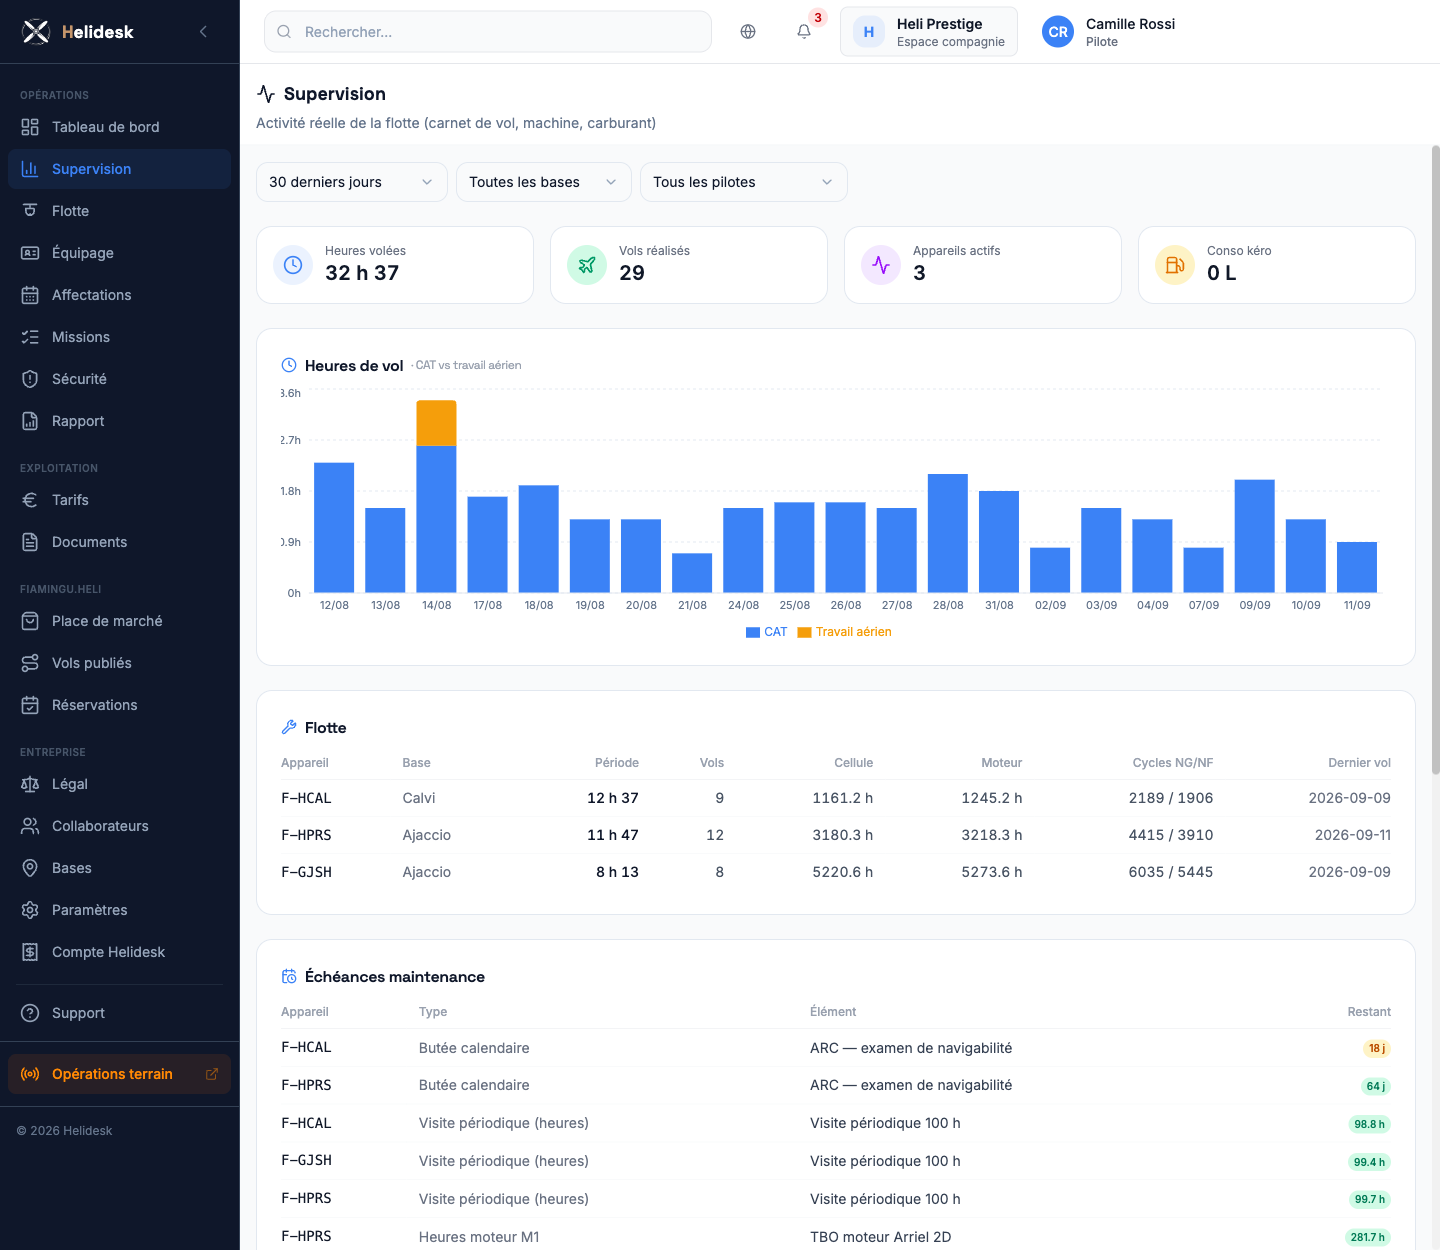The width and height of the screenshot is (1440, 1250).
Task: Click the 18 j remaining badge
Action: tap(1377, 1048)
